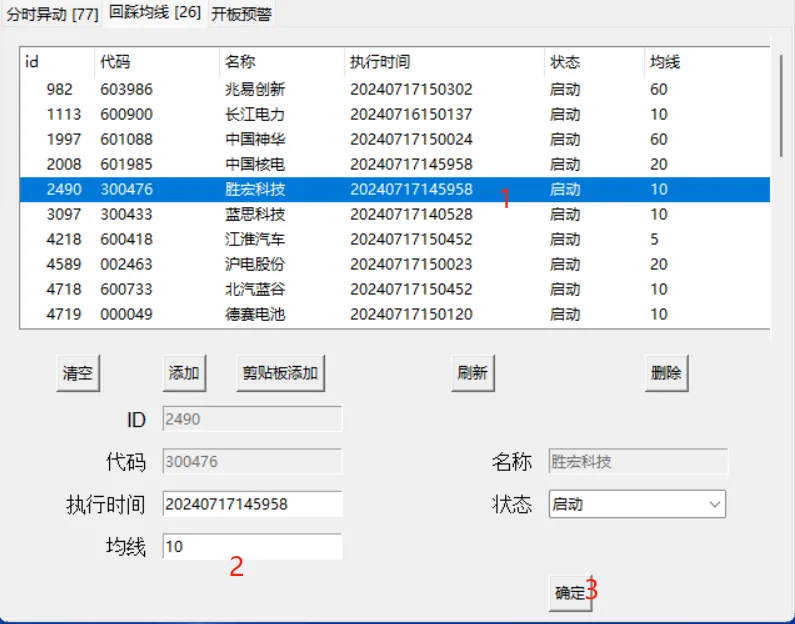The width and height of the screenshot is (795, 624).
Task: Sort by the 执行时间 column header
Action: [x=444, y=62]
